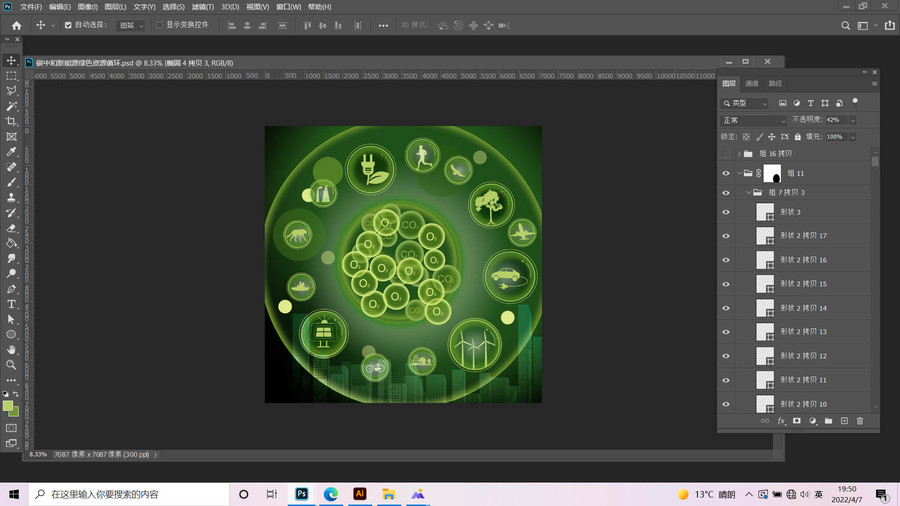Hide the 形状 3 layer

726,212
